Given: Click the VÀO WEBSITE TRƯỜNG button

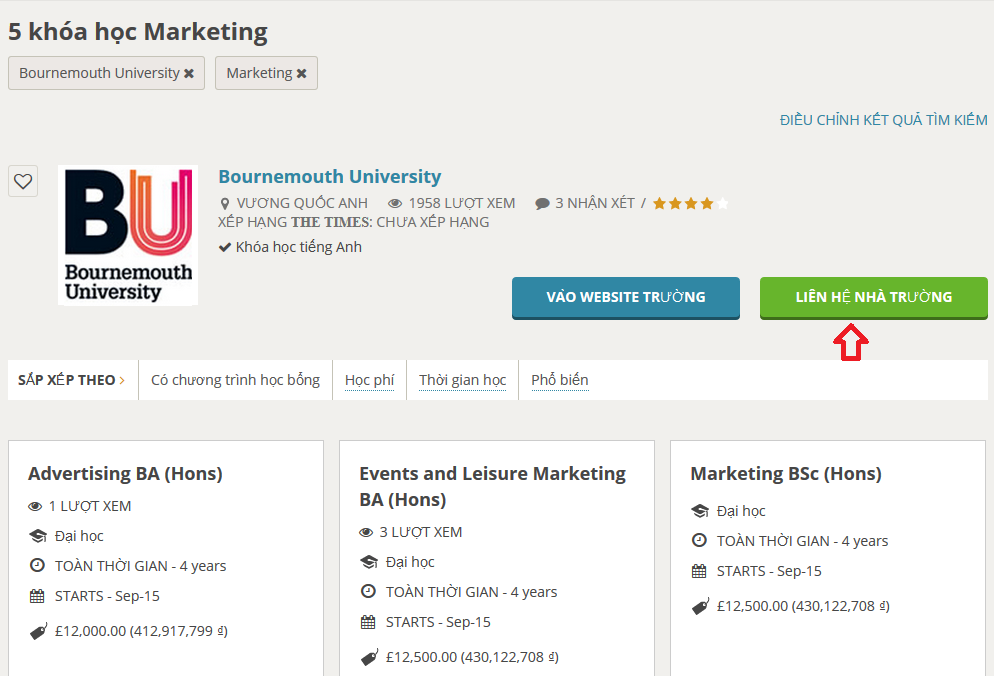Looking at the screenshot, I should 626,297.
